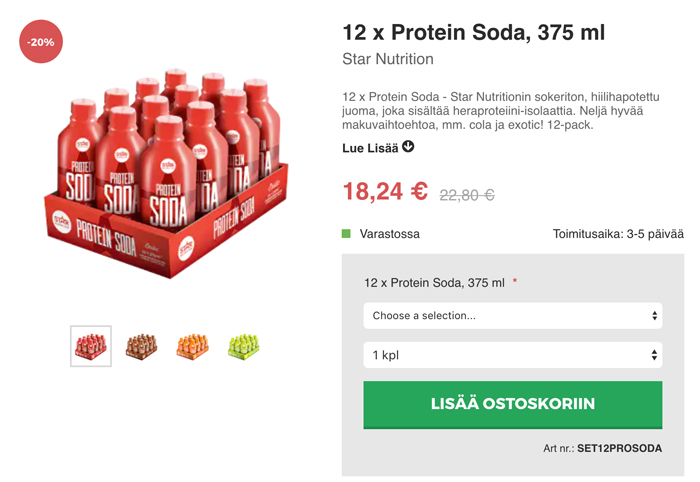700x482 pixels.
Task: Open the 'Choose a selection...' flavor dropdown
Action: (x=512, y=316)
